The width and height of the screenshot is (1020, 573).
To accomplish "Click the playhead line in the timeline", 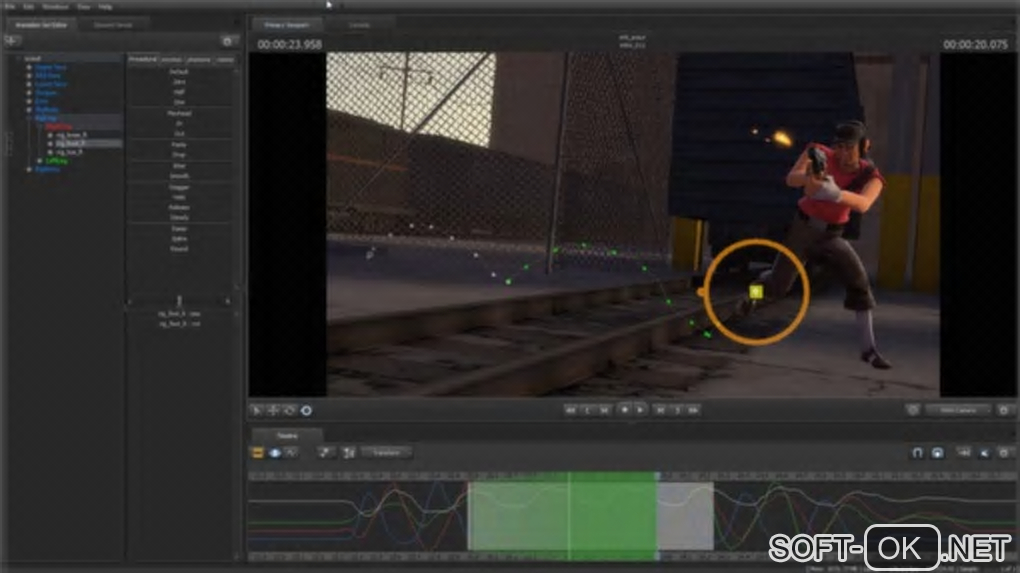I will point(569,517).
